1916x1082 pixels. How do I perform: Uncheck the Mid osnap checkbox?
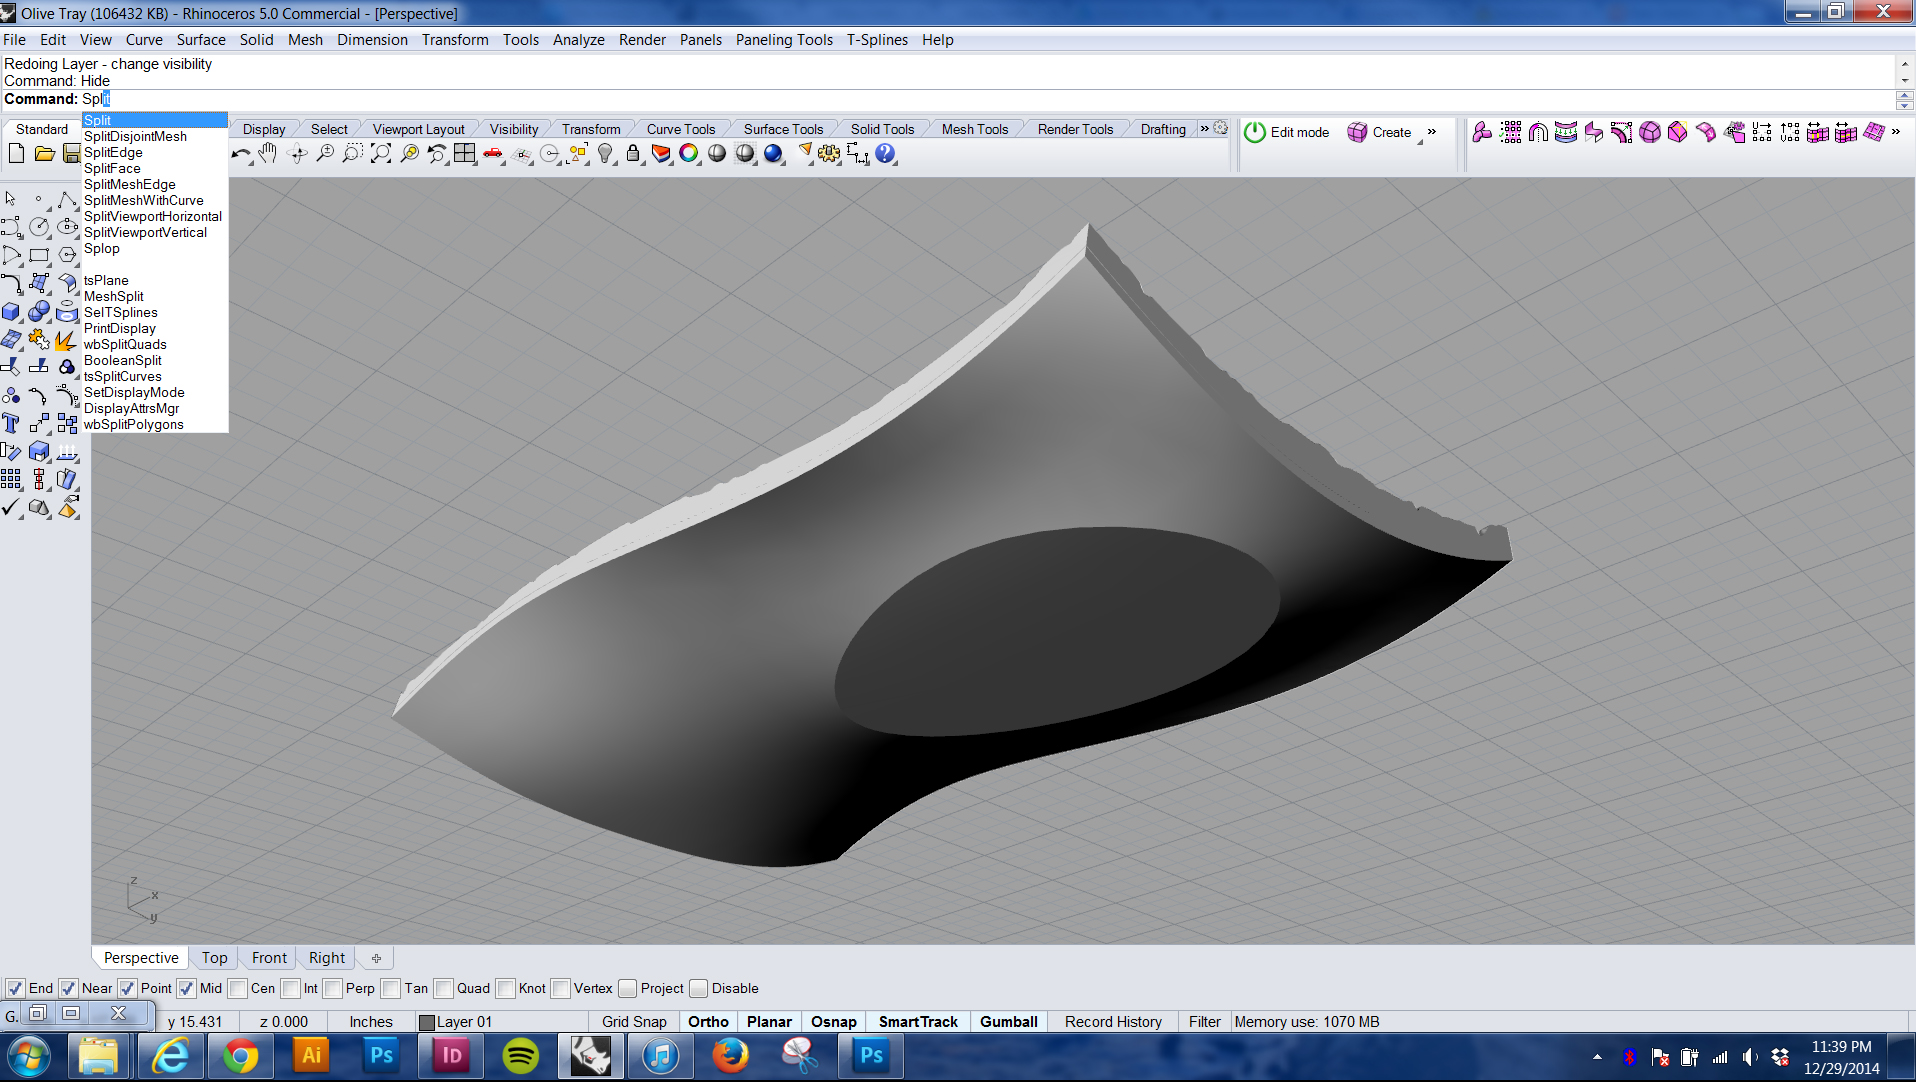tap(186, 988)
